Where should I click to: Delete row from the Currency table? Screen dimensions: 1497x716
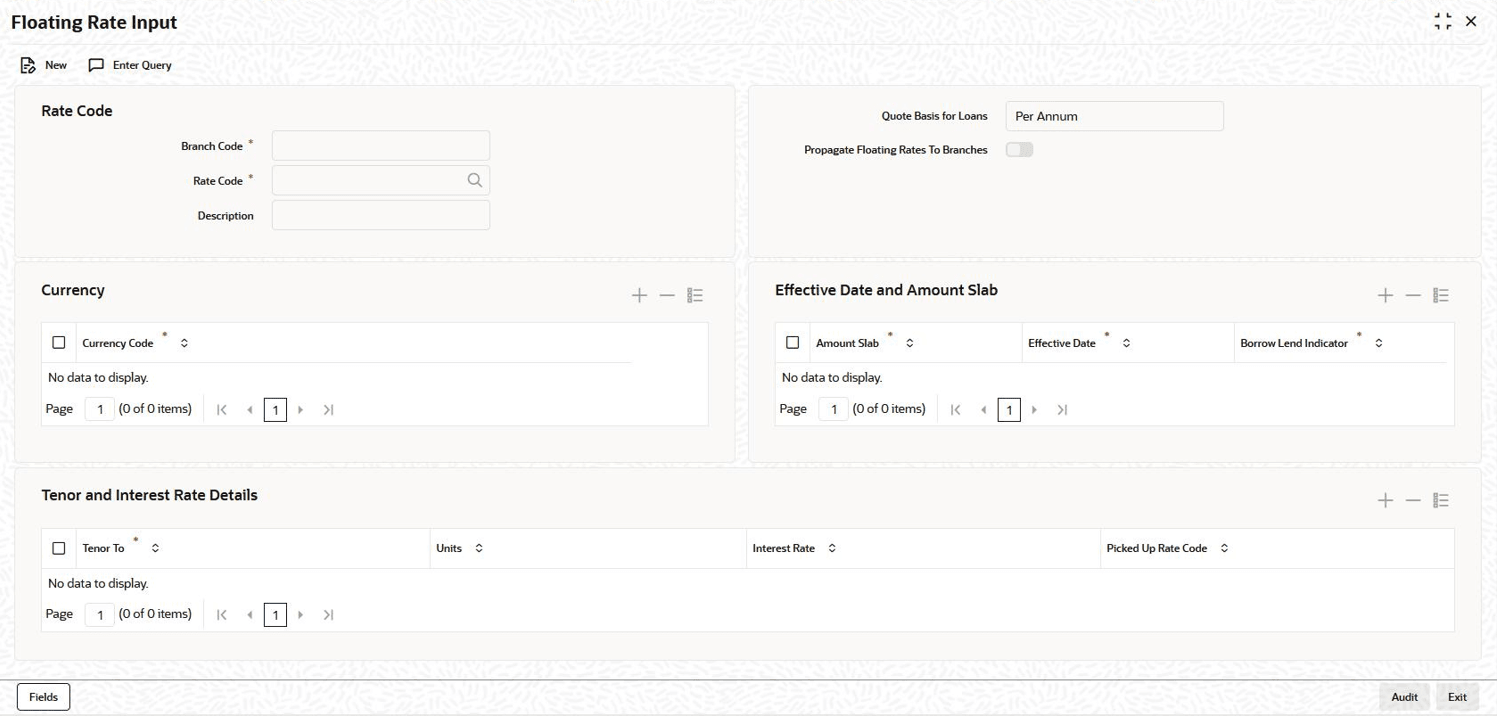pos(667,295)
